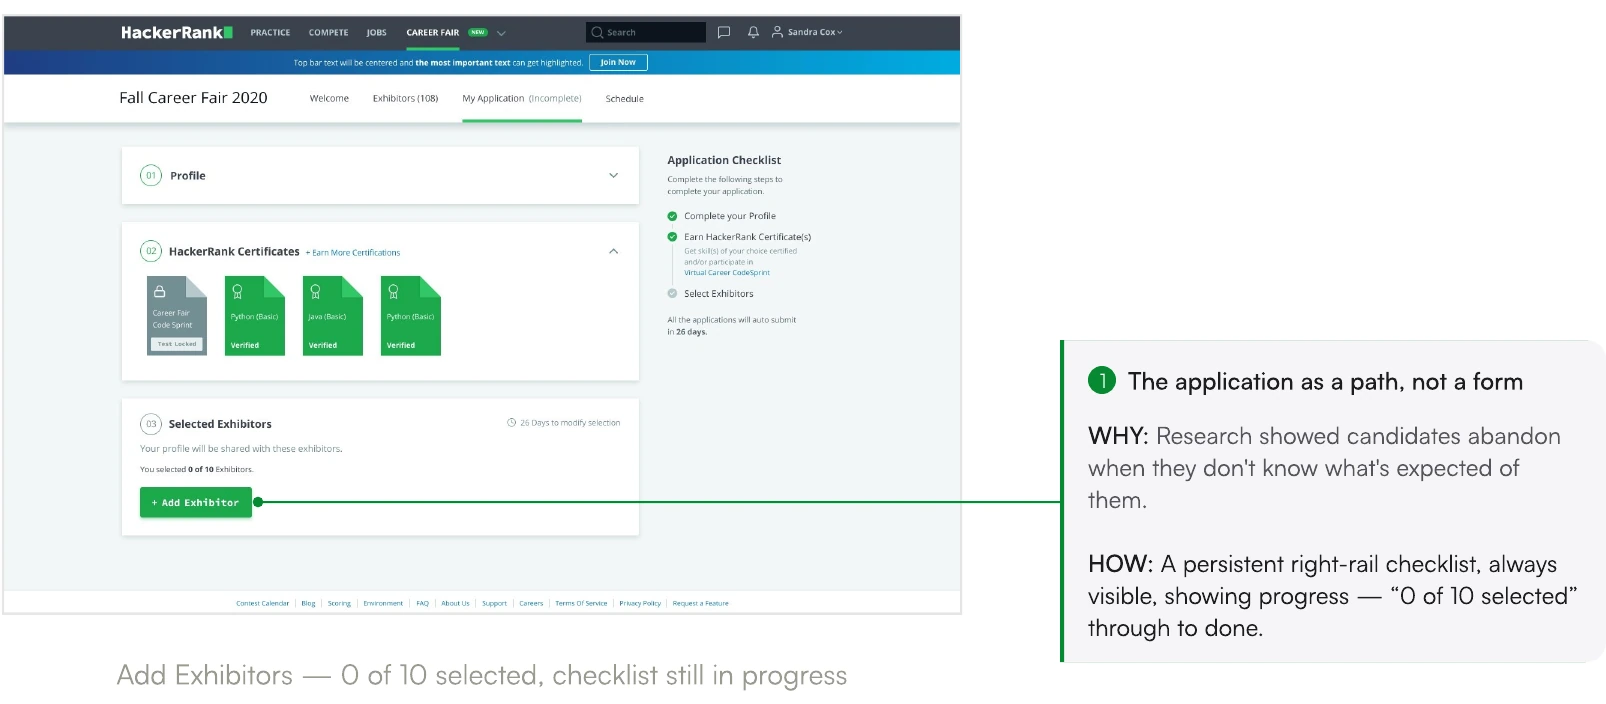Screen dimensions: 1606x704
Task: Open the Contest Calendar footer link
Action: (x=262, y=603)
